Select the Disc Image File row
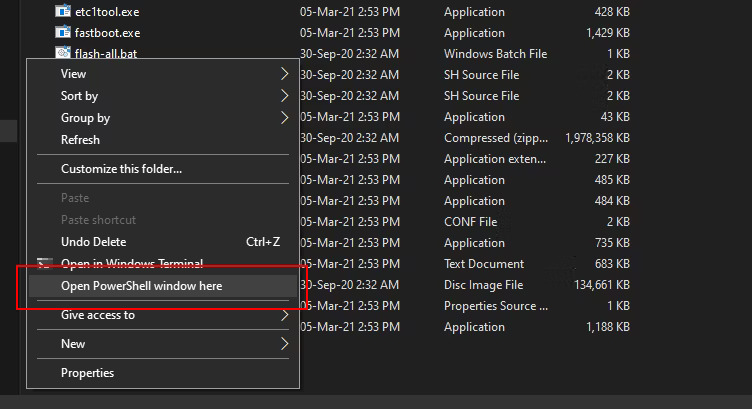752x409 pixels. pos(483,285)
